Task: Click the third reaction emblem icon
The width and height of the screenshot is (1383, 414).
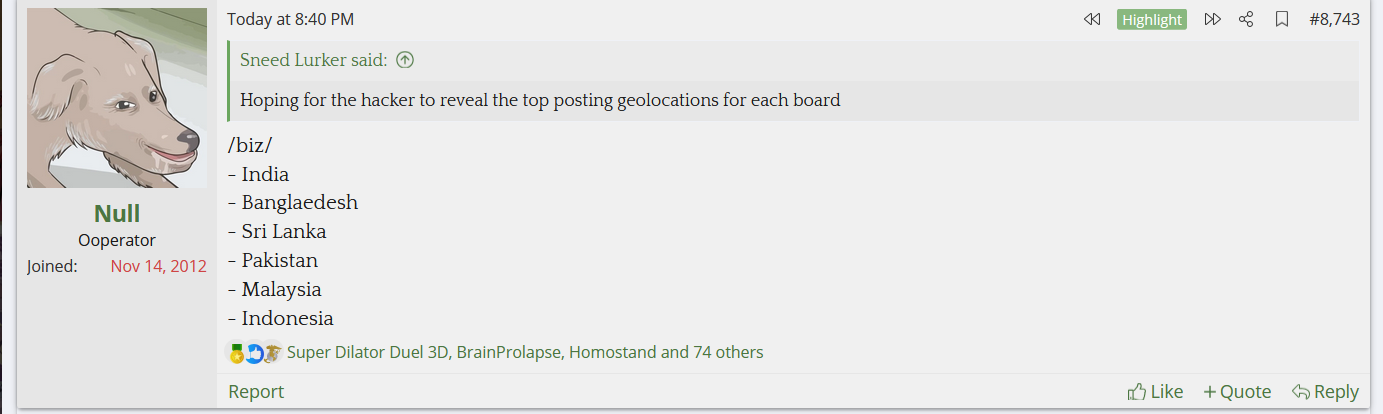Action: [271, 353]
